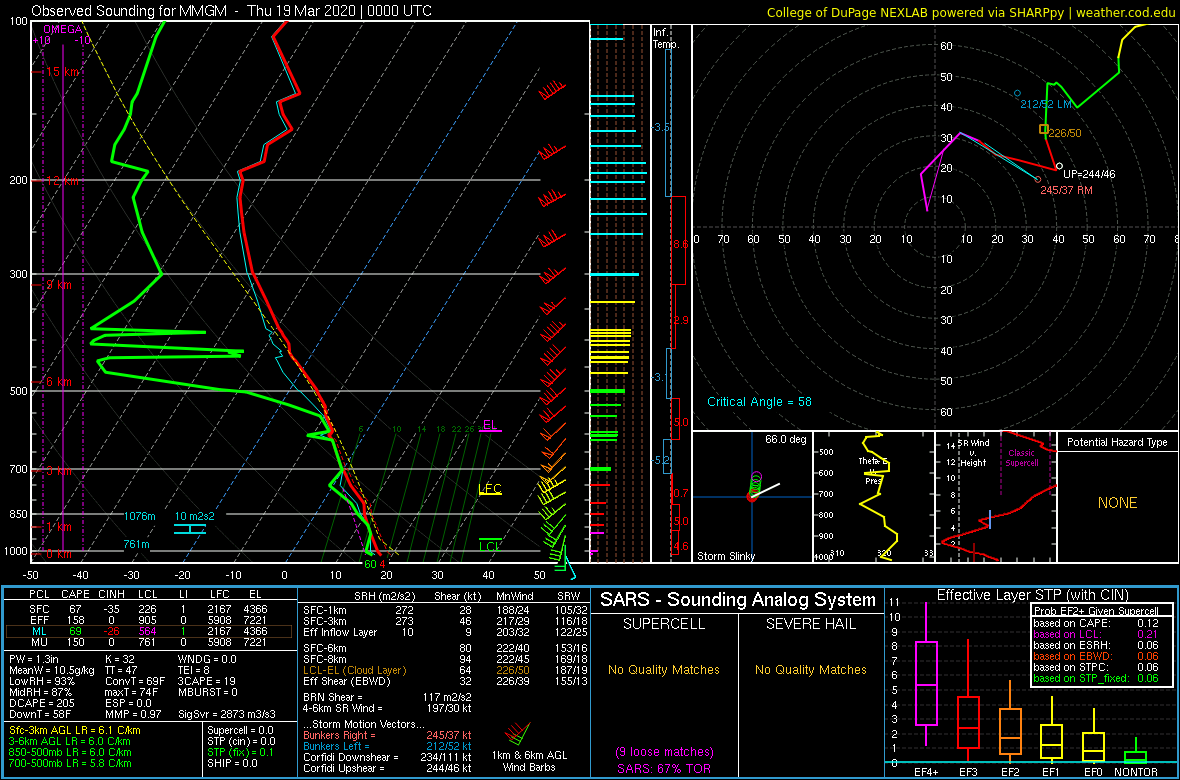Select the MU parcel row
Screen dimensions: 1180x780
pyautogui.click(x=149, y=641)
